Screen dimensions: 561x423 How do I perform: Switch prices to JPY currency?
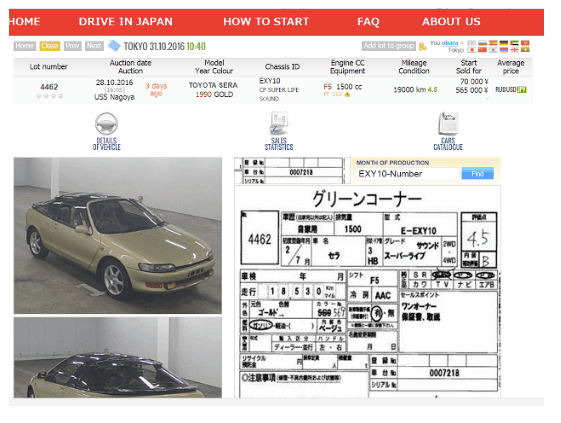point(522,89)
